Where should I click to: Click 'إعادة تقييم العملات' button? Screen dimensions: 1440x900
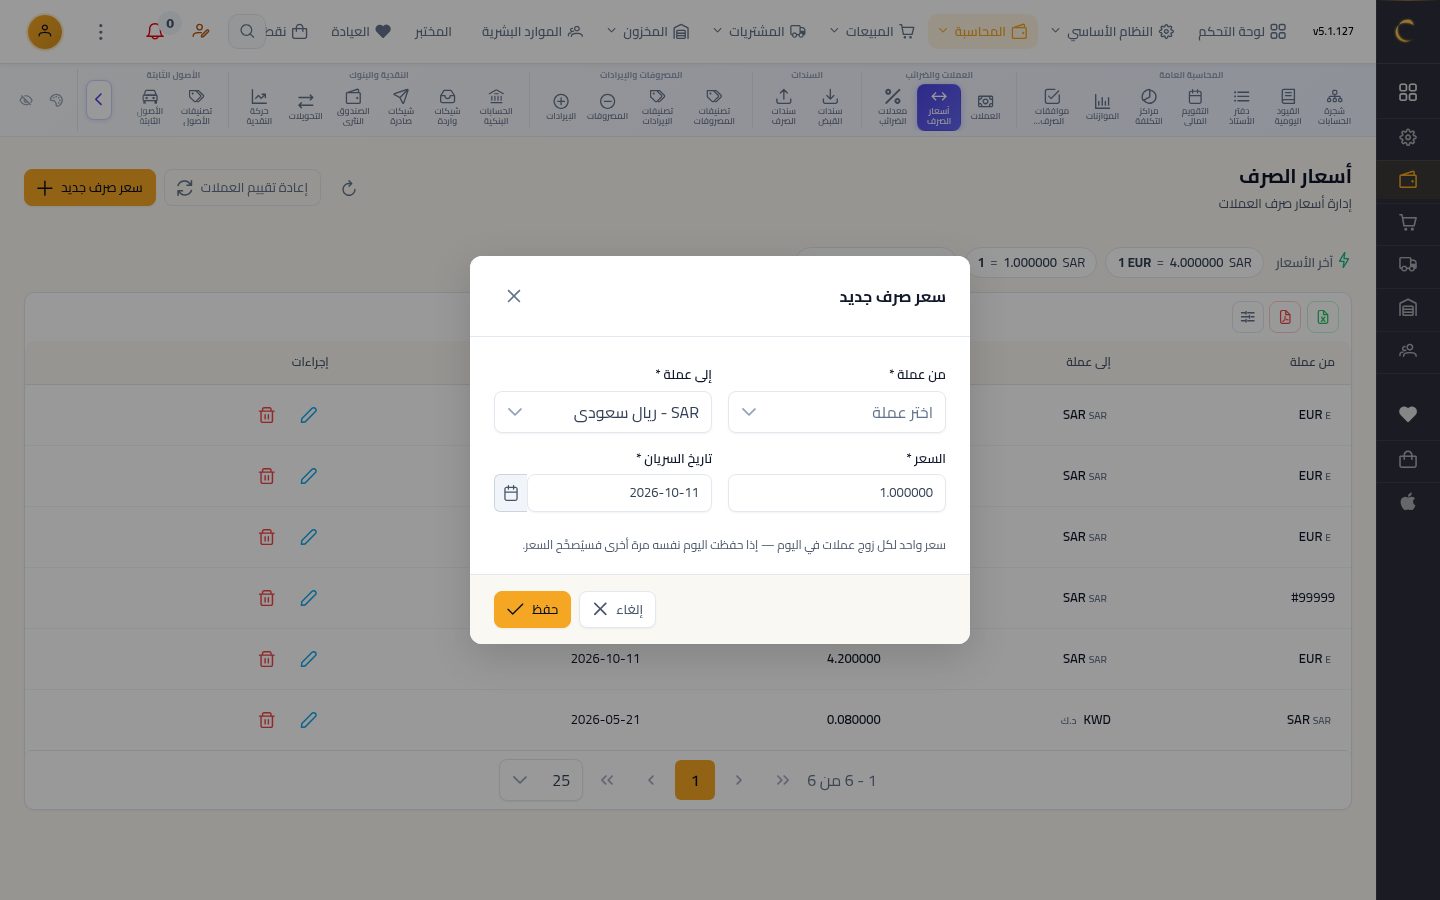[x=242, y=188]
